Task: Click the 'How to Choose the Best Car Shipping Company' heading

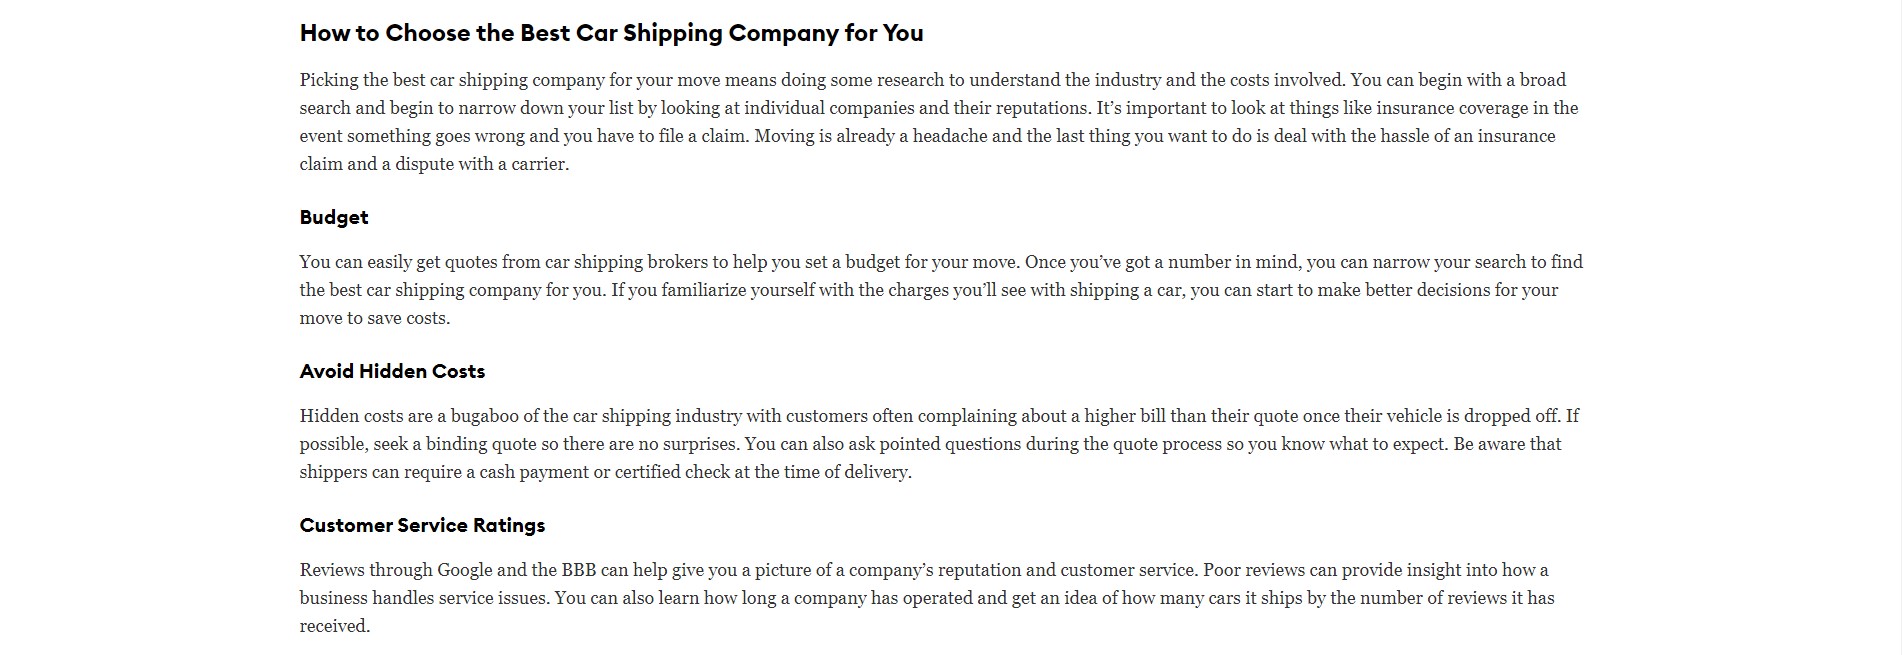Action: pyautogui.click(x=611, y=33)
